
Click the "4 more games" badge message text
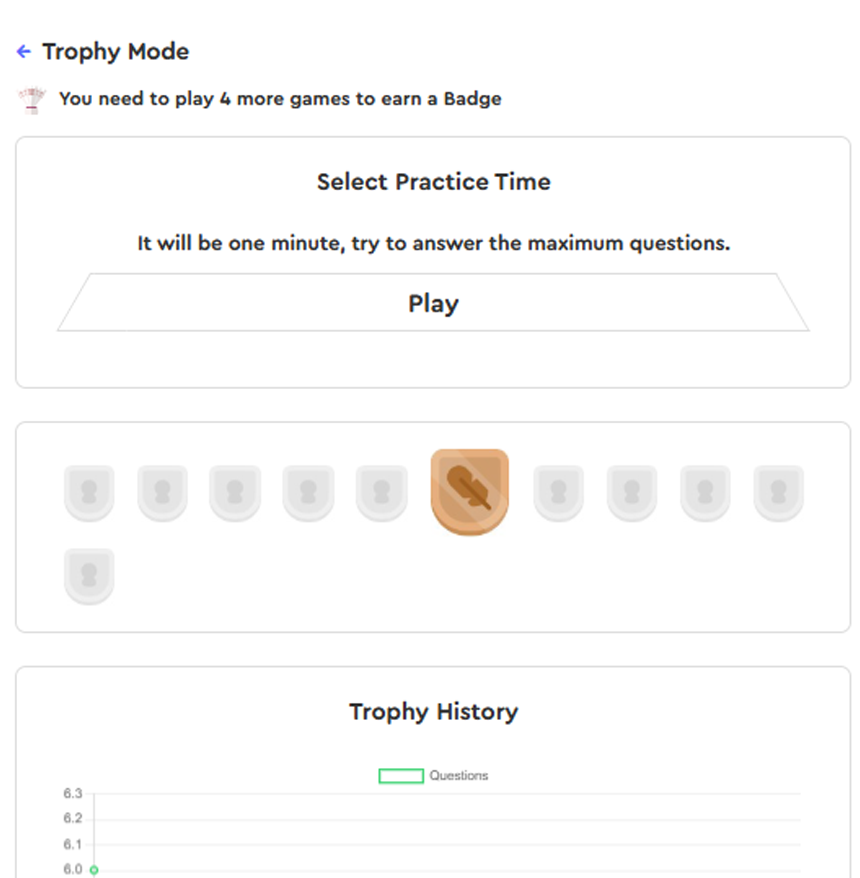click(280, 99)
